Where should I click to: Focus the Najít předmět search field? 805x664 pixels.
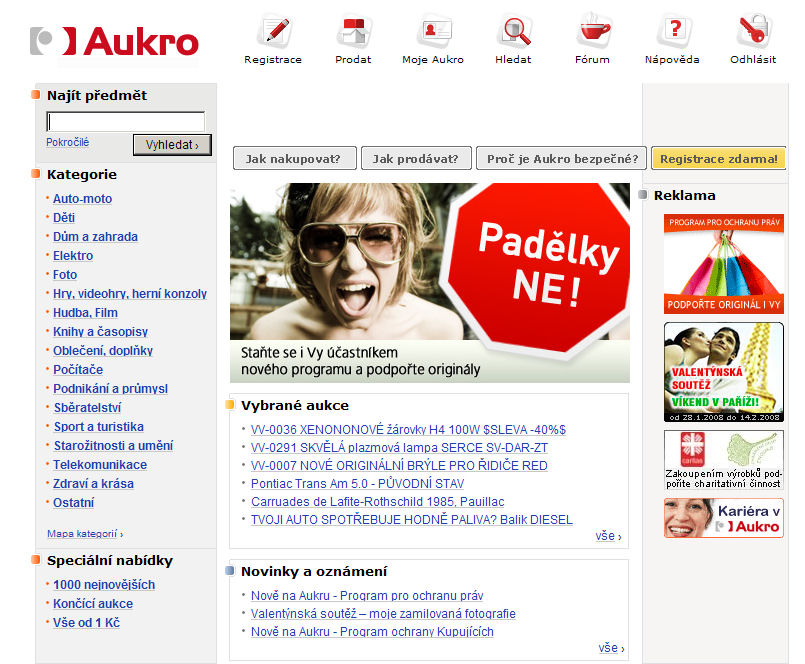126,122
